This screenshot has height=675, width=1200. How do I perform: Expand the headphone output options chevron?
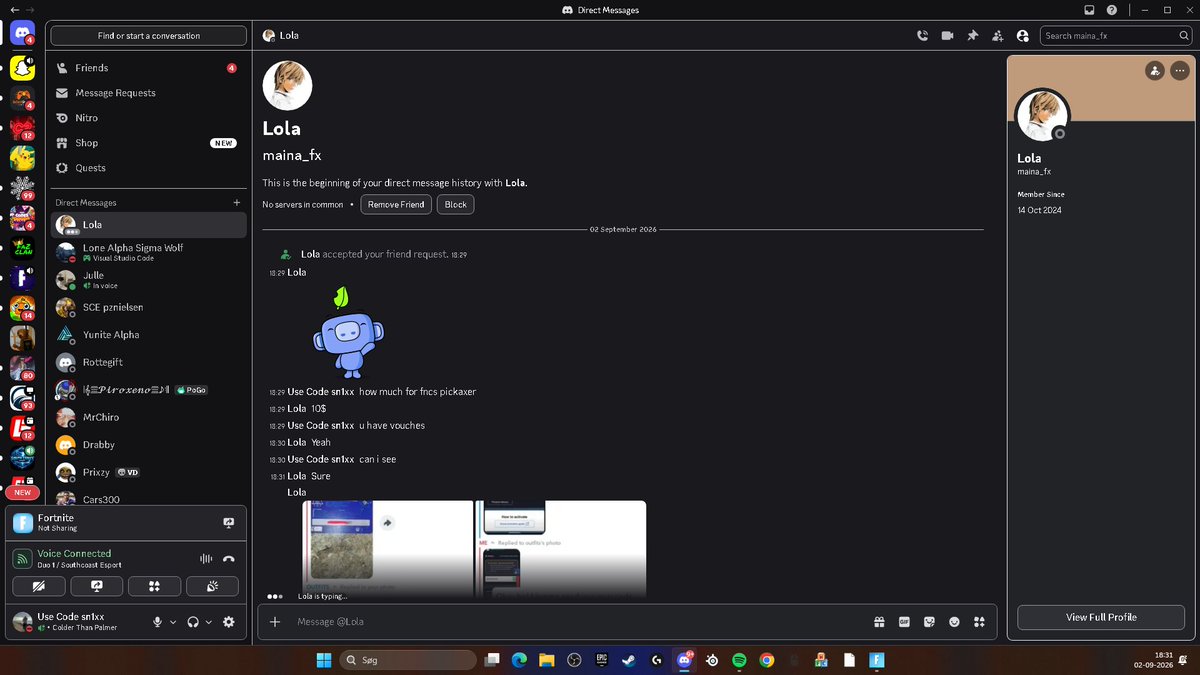pos(209,622)
